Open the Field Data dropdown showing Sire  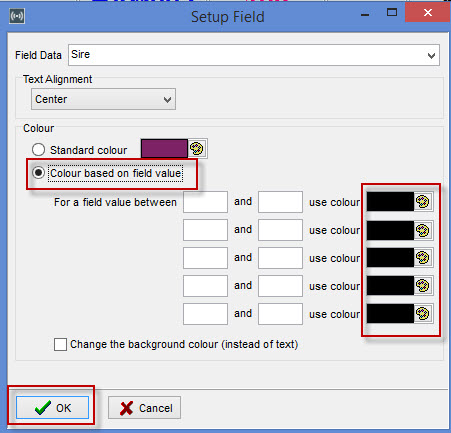[x=254, y=55]
